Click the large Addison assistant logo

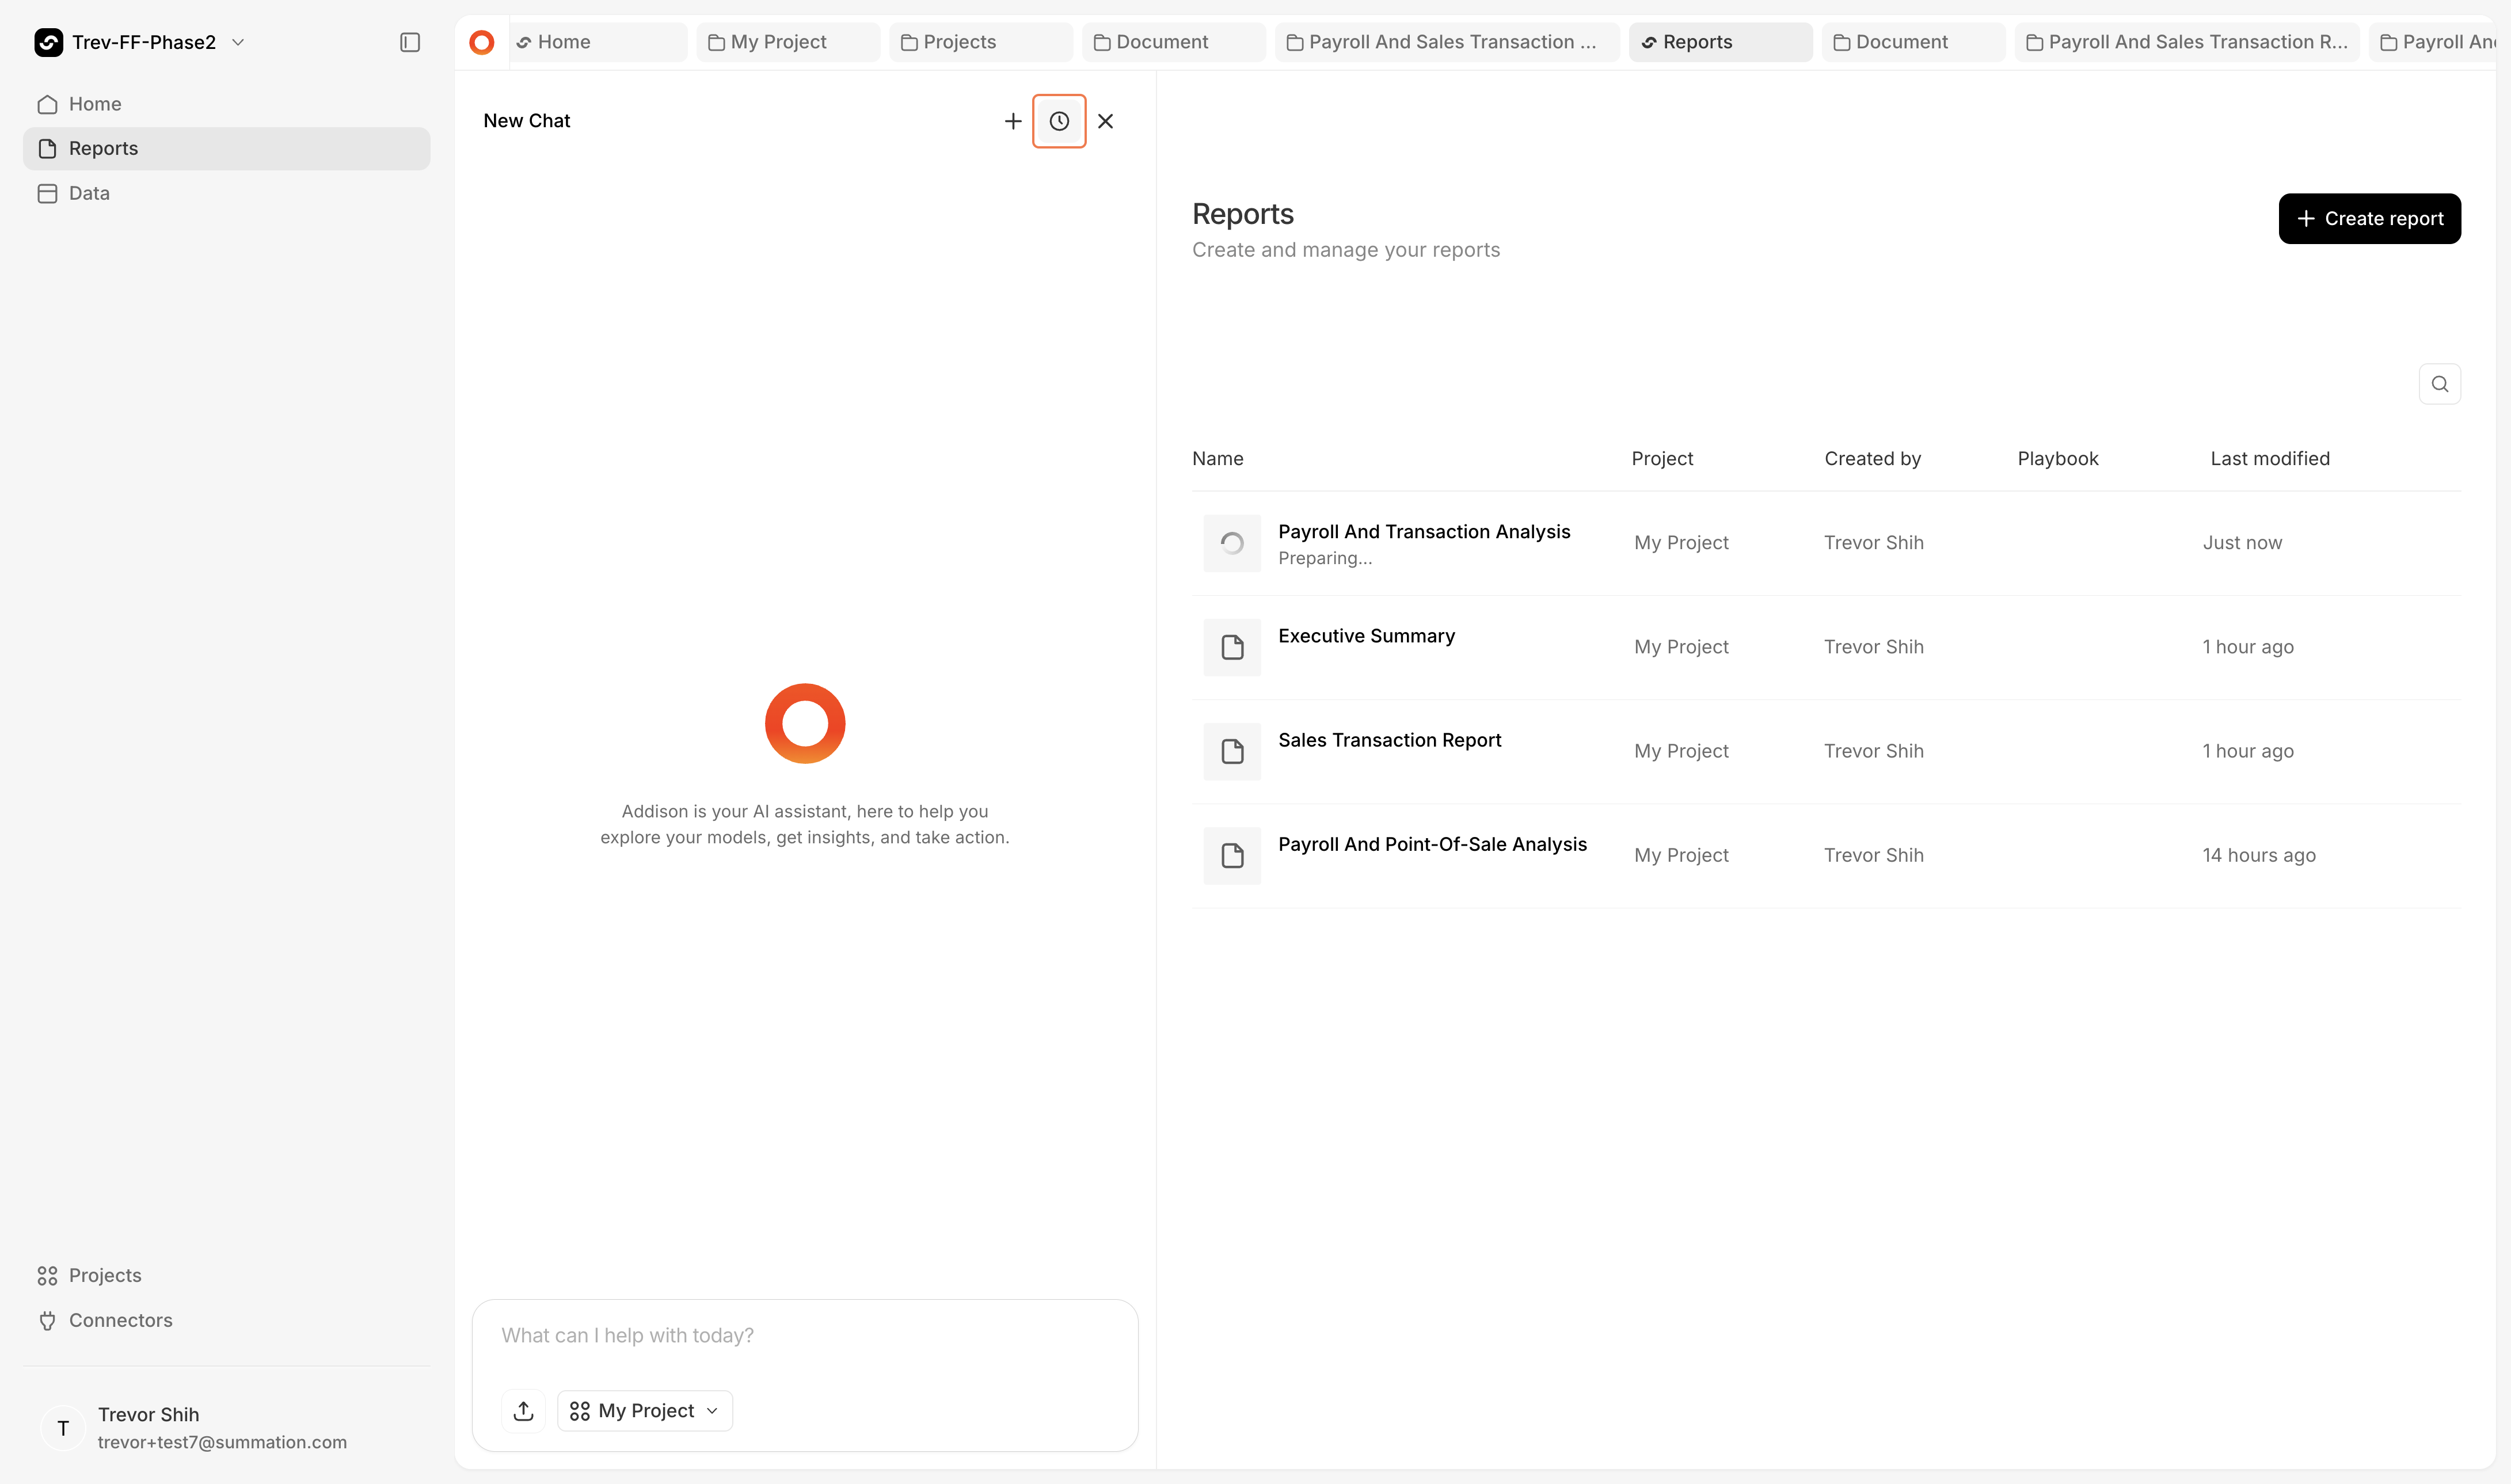(805, 724)
